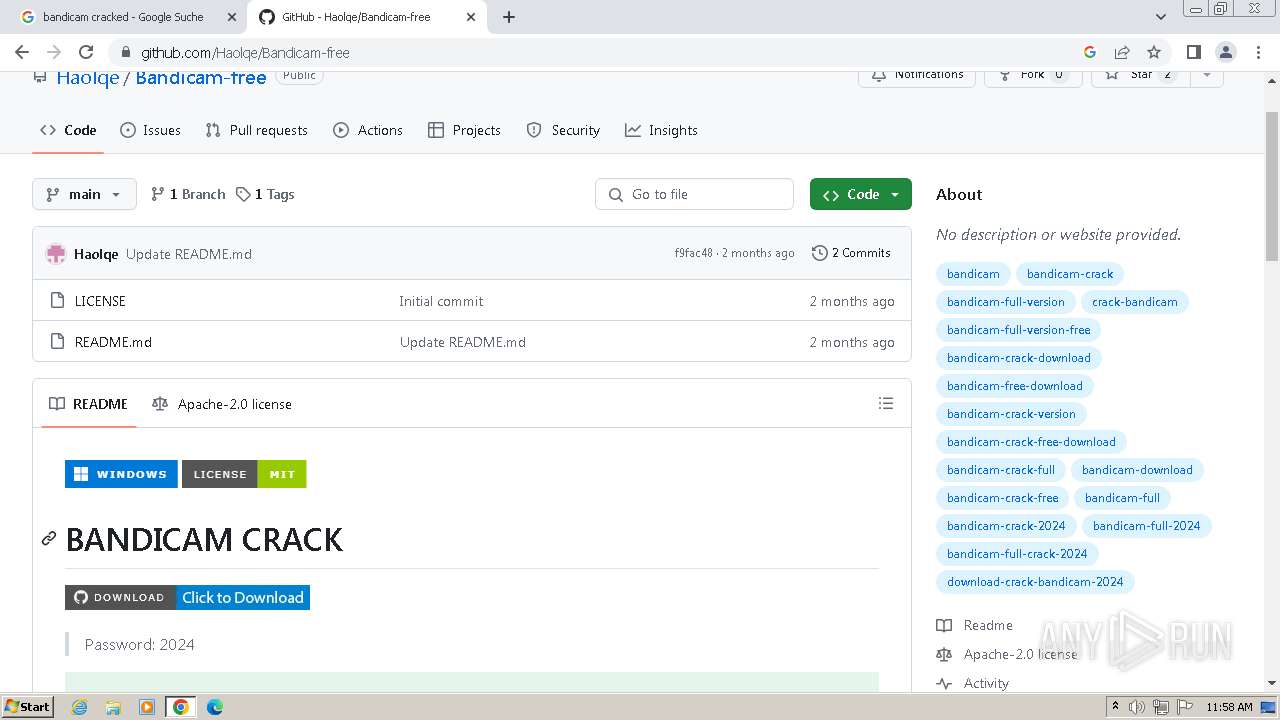Open the crack-bandicam topic tag
This screenshot has height=720, width=1280.
pyautogui.click(x=1135, y=302)
